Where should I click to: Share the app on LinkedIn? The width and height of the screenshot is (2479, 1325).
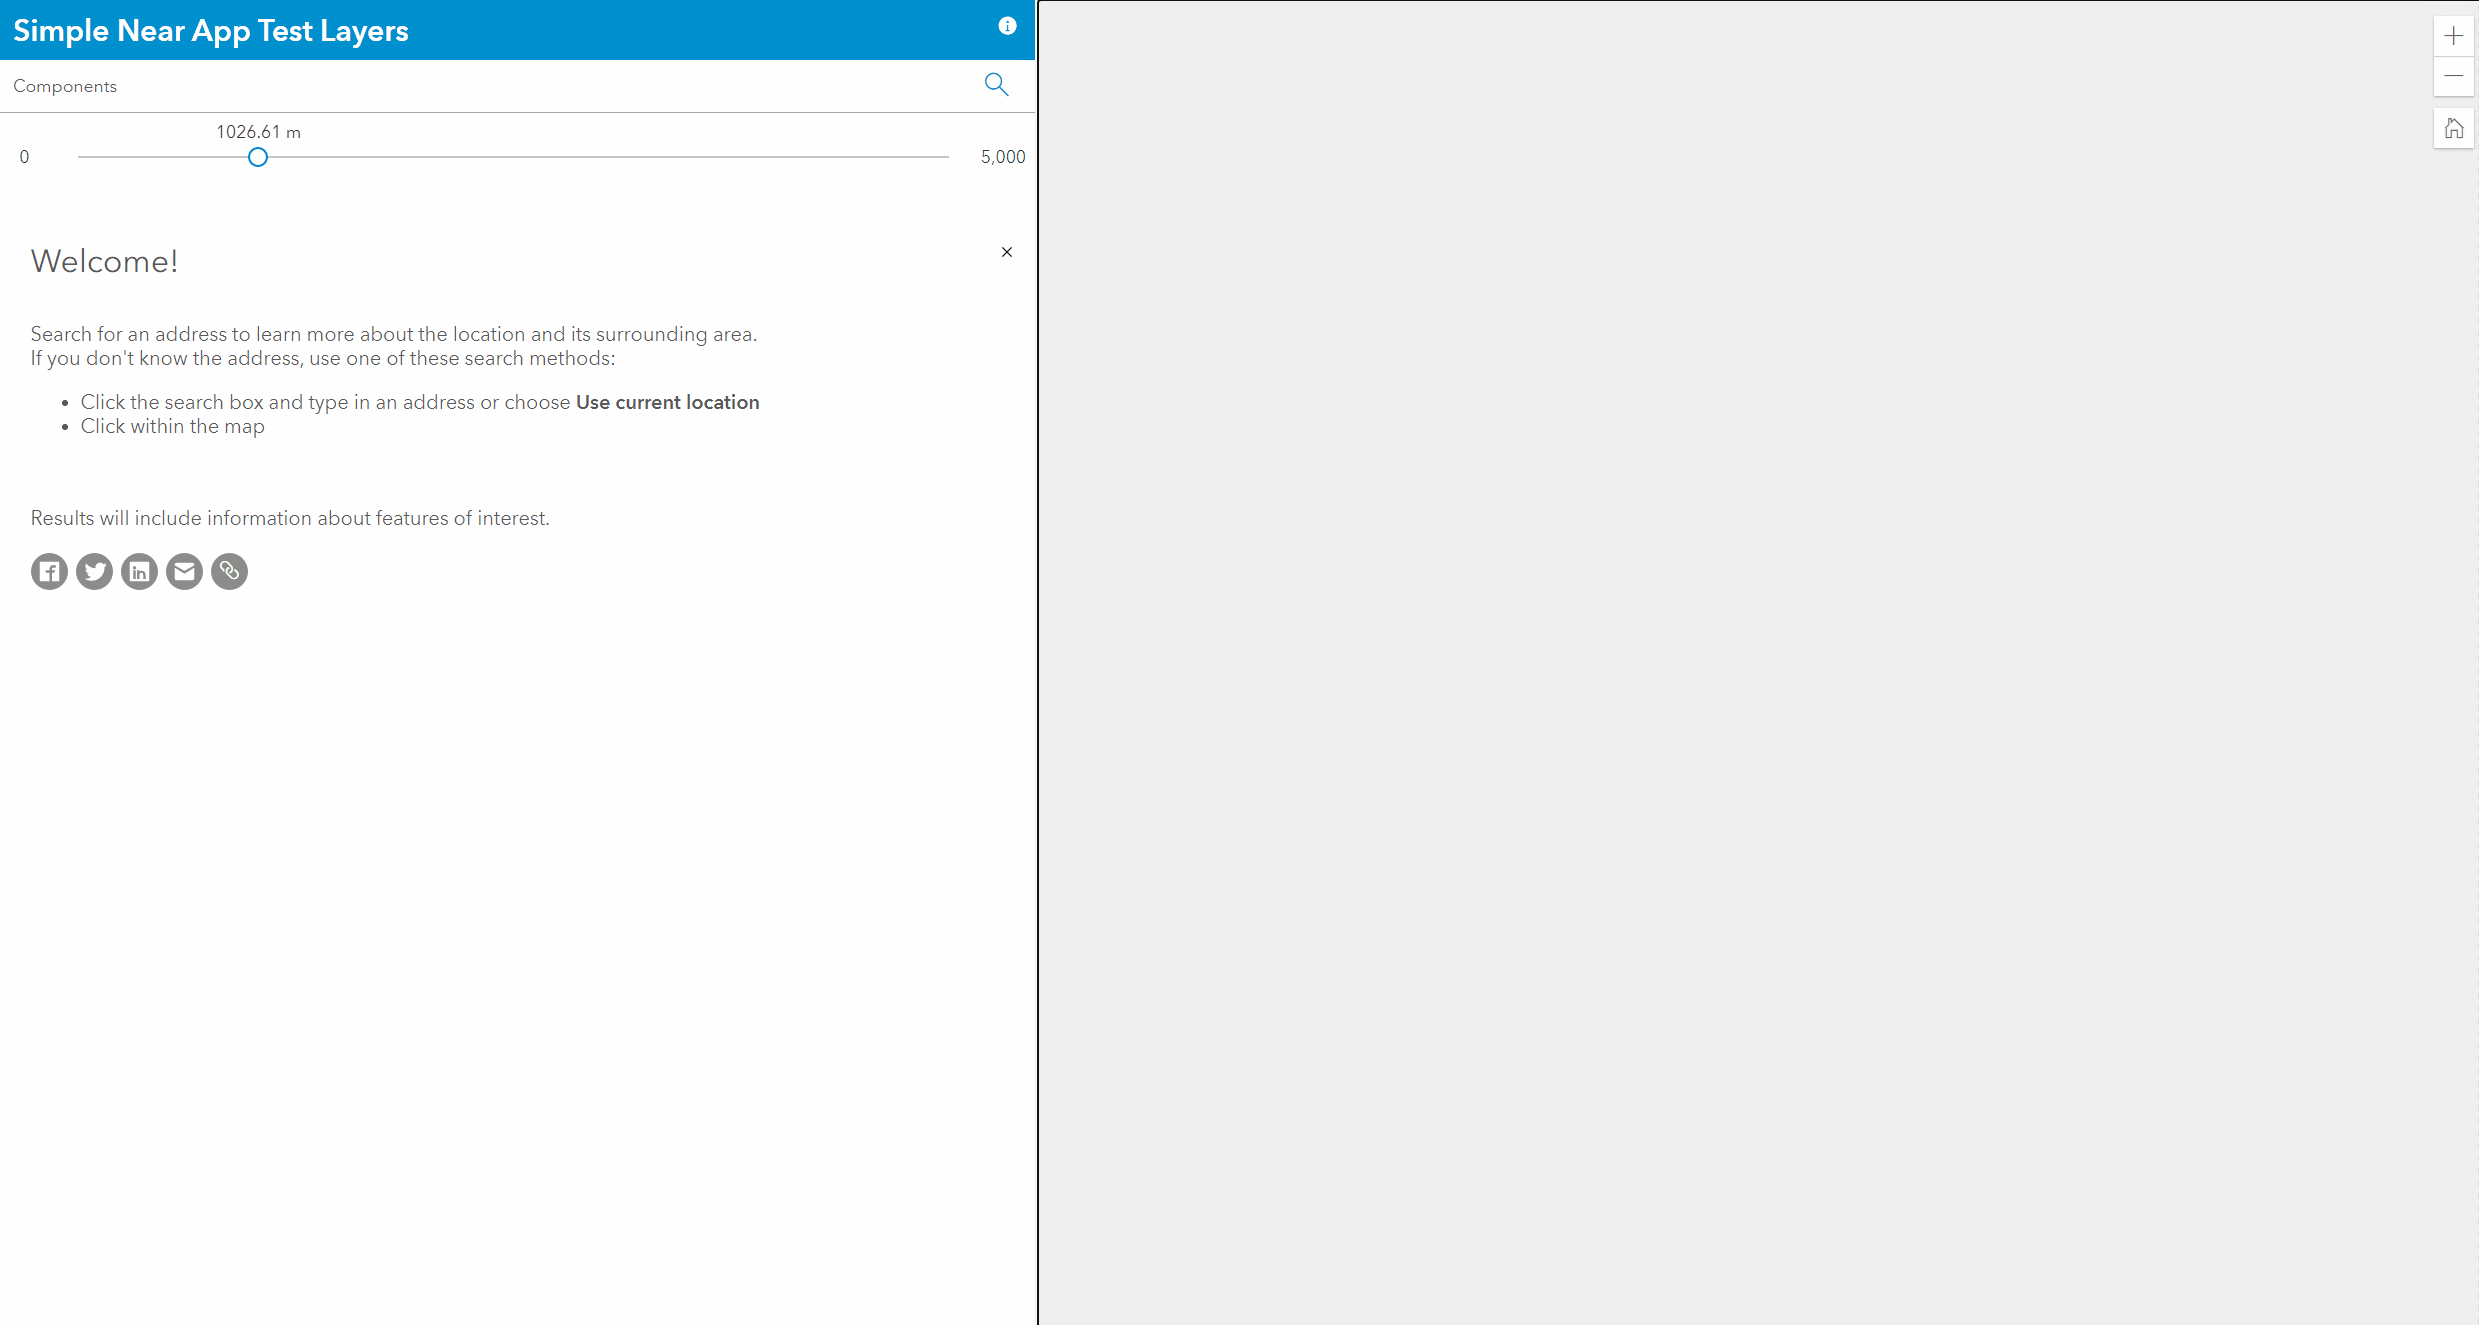coord(139,571)
